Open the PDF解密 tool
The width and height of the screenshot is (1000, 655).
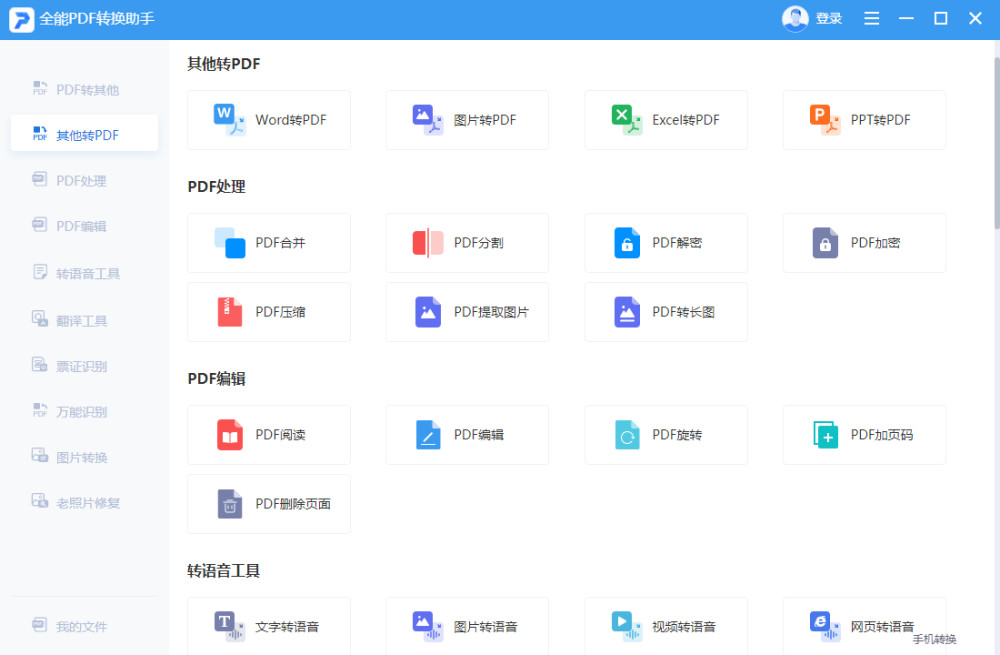pos(666,243)
